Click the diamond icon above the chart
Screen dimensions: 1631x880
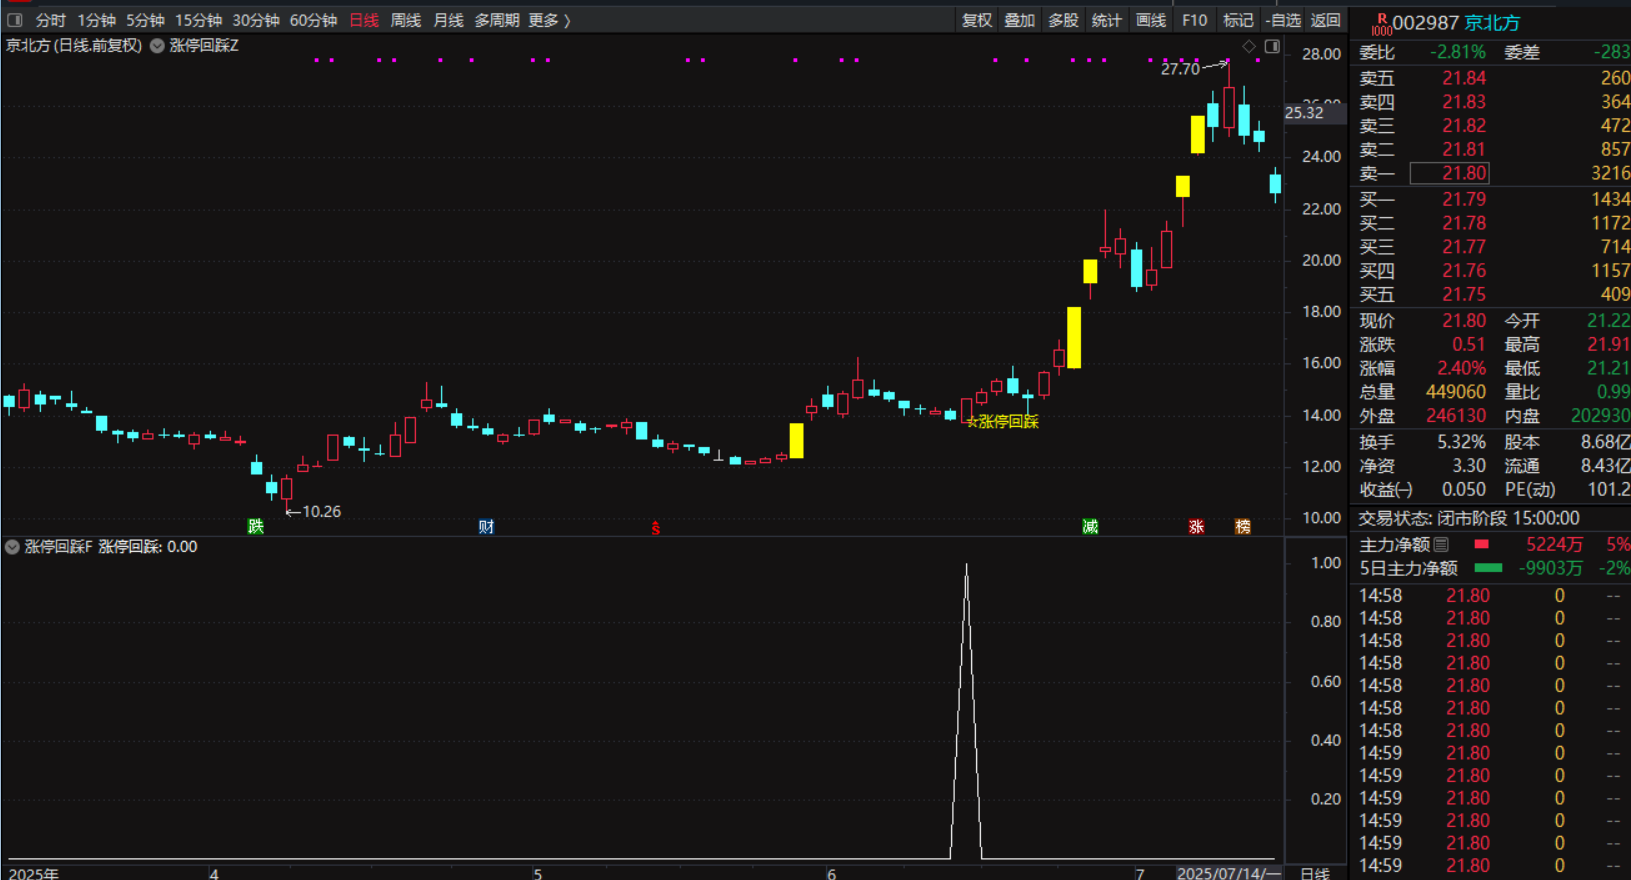click(1249, 46)
